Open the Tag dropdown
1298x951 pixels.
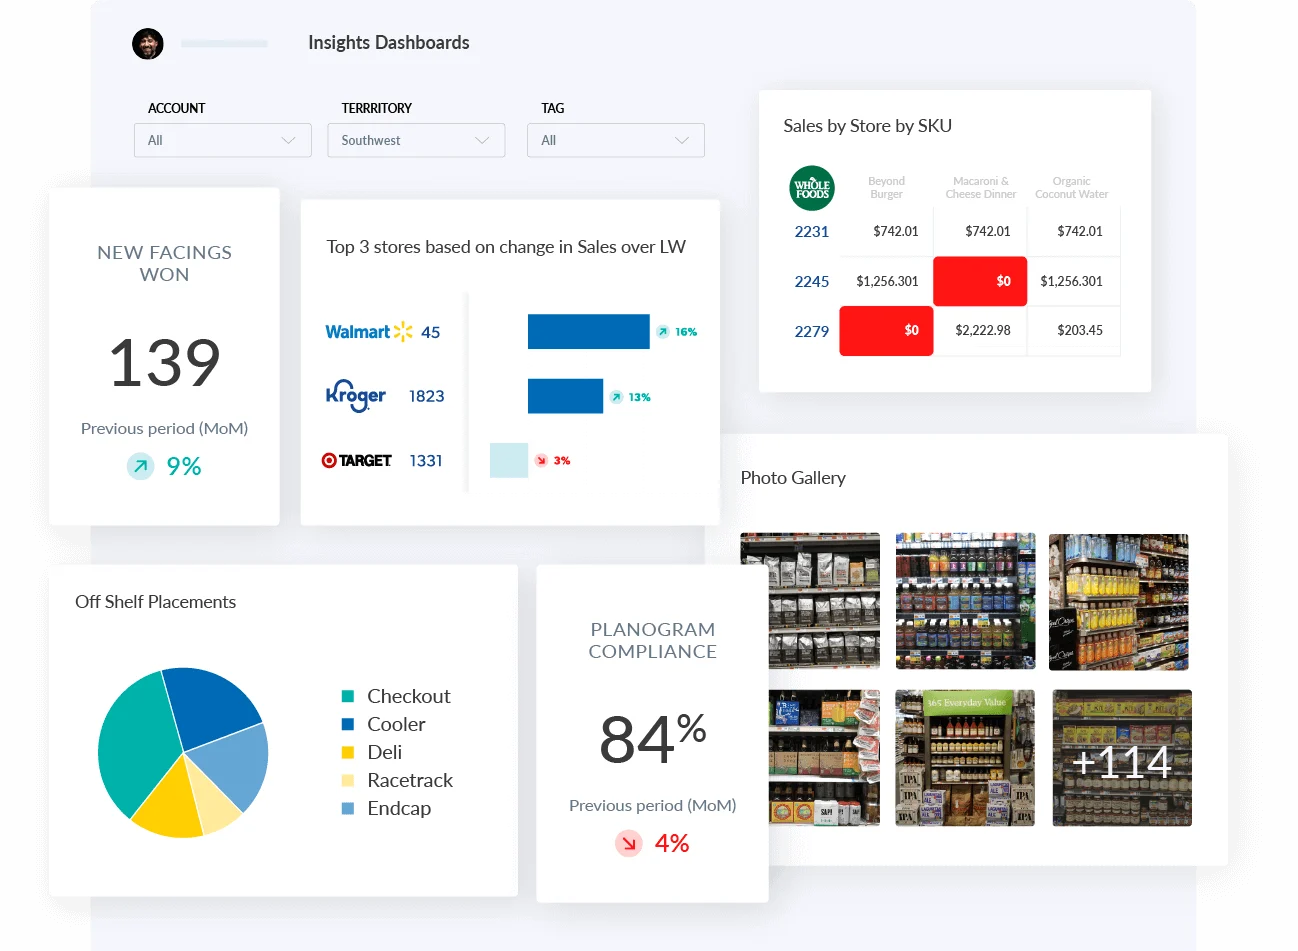coord(616,140)
